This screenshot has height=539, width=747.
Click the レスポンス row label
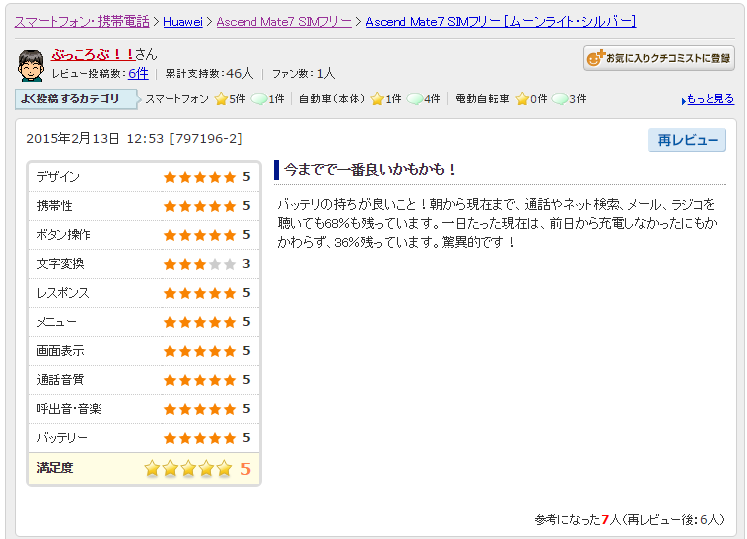click(63, 293)
